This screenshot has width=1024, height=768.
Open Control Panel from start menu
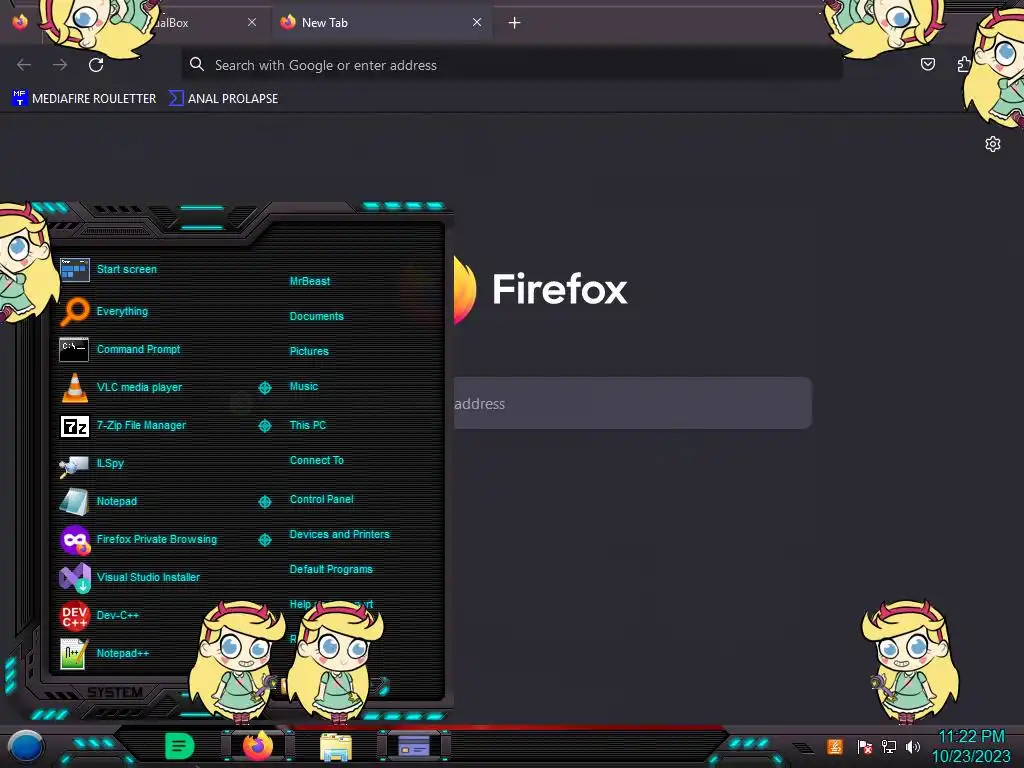[321, 500]
